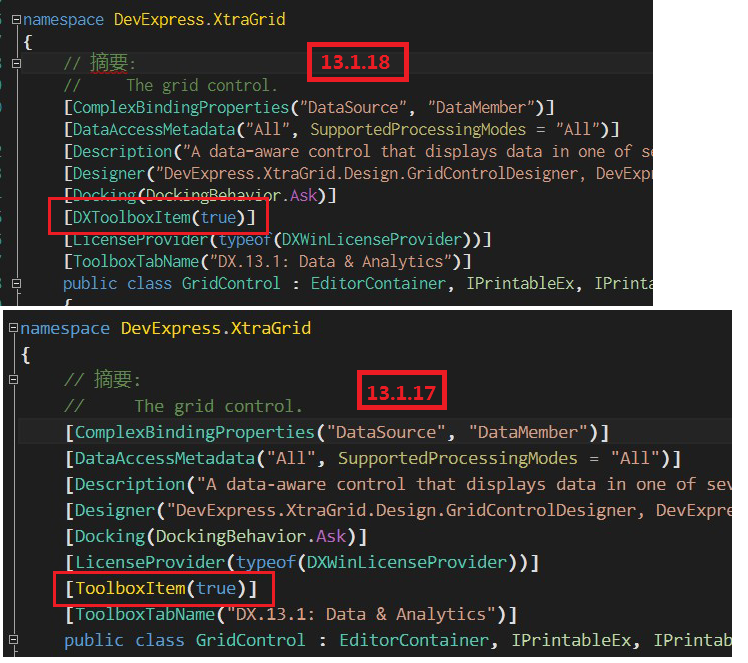Click the yellow ToolboxItem attribute in the lower pane

click(x=130, y=588)
